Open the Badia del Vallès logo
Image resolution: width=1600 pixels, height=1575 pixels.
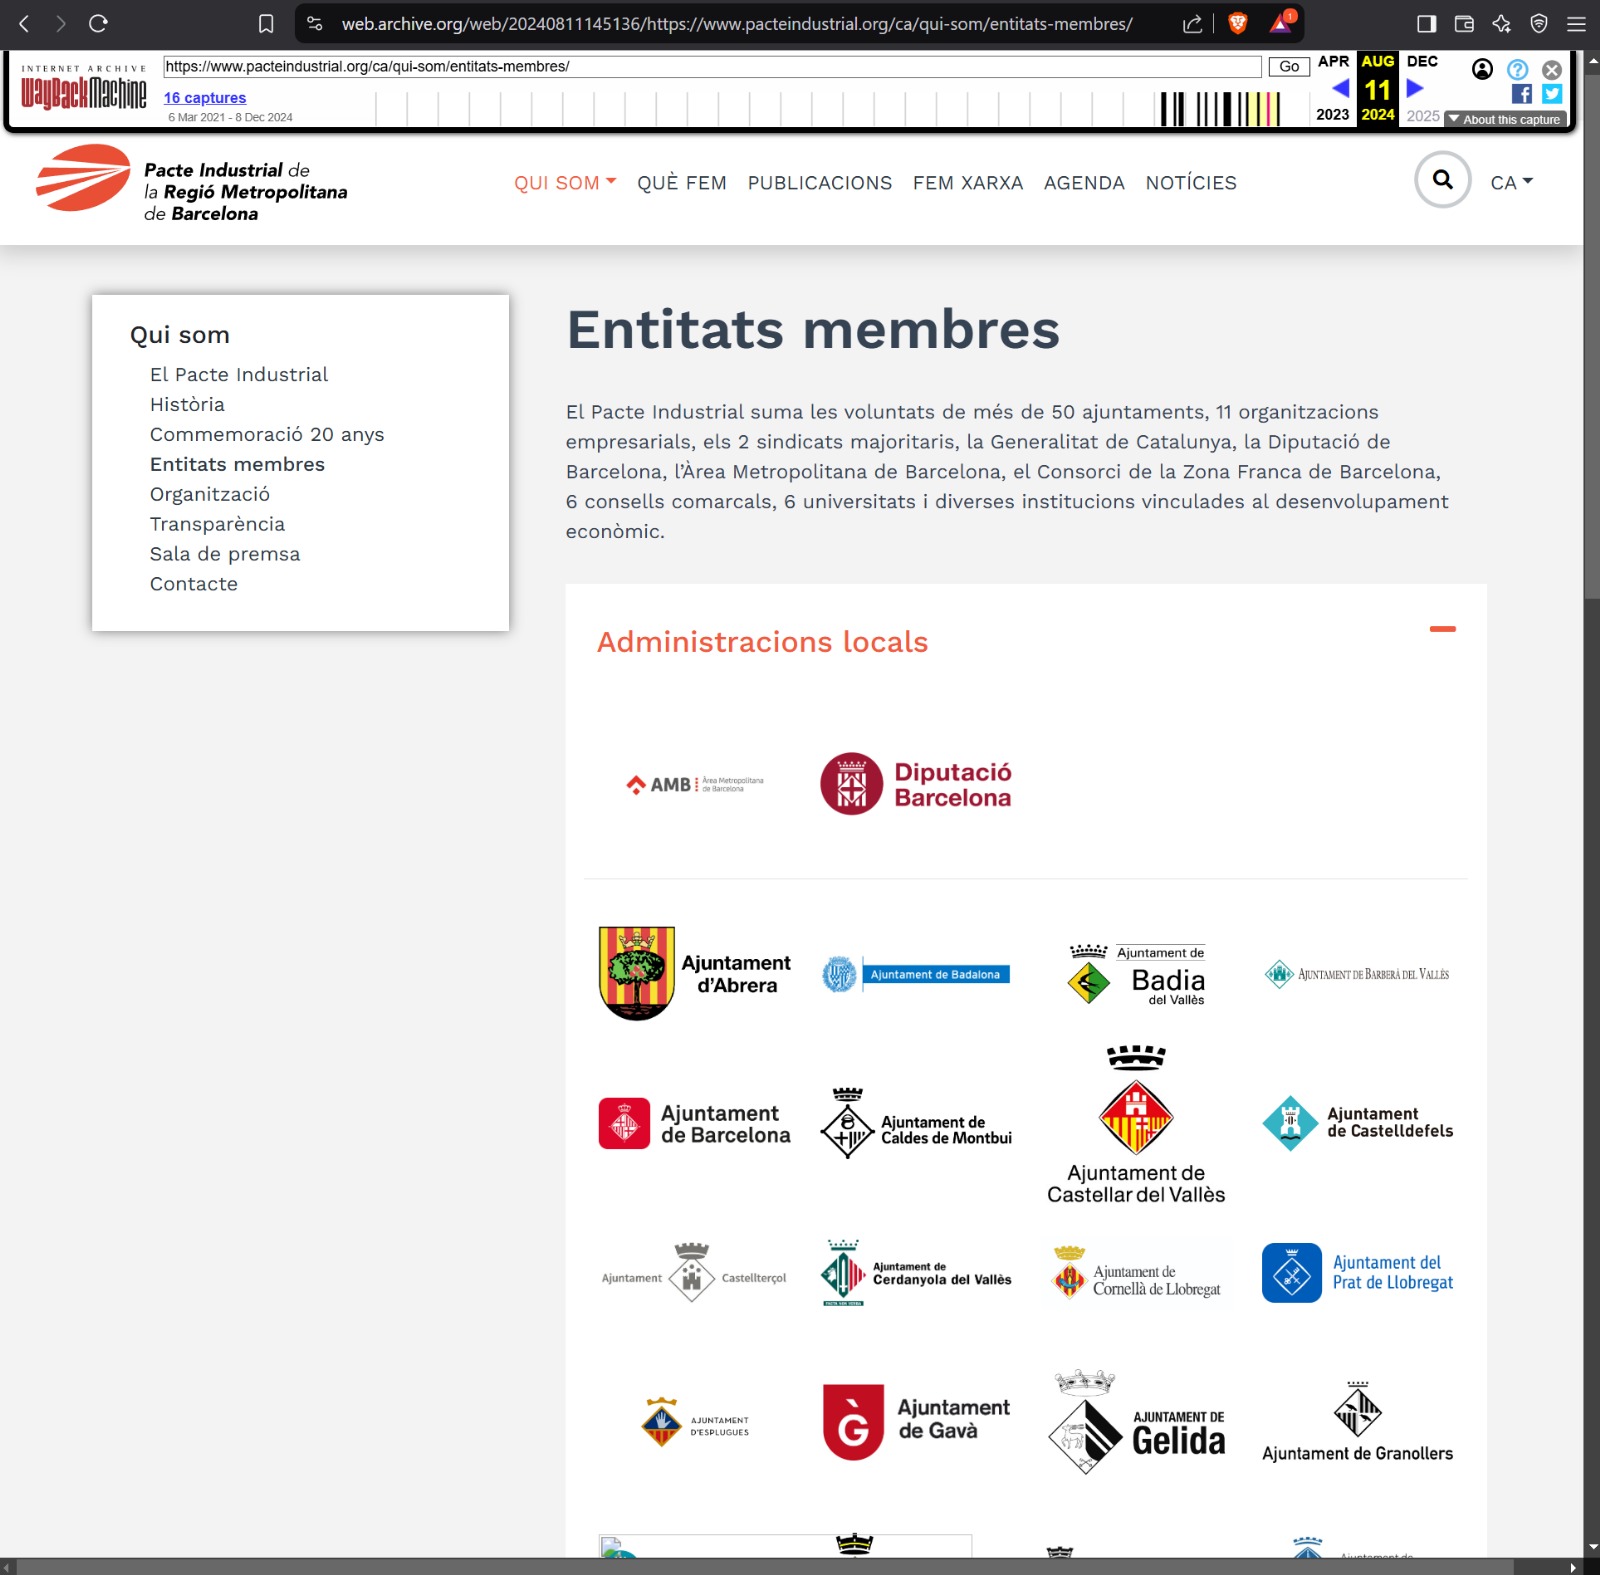coord(1137,974)
